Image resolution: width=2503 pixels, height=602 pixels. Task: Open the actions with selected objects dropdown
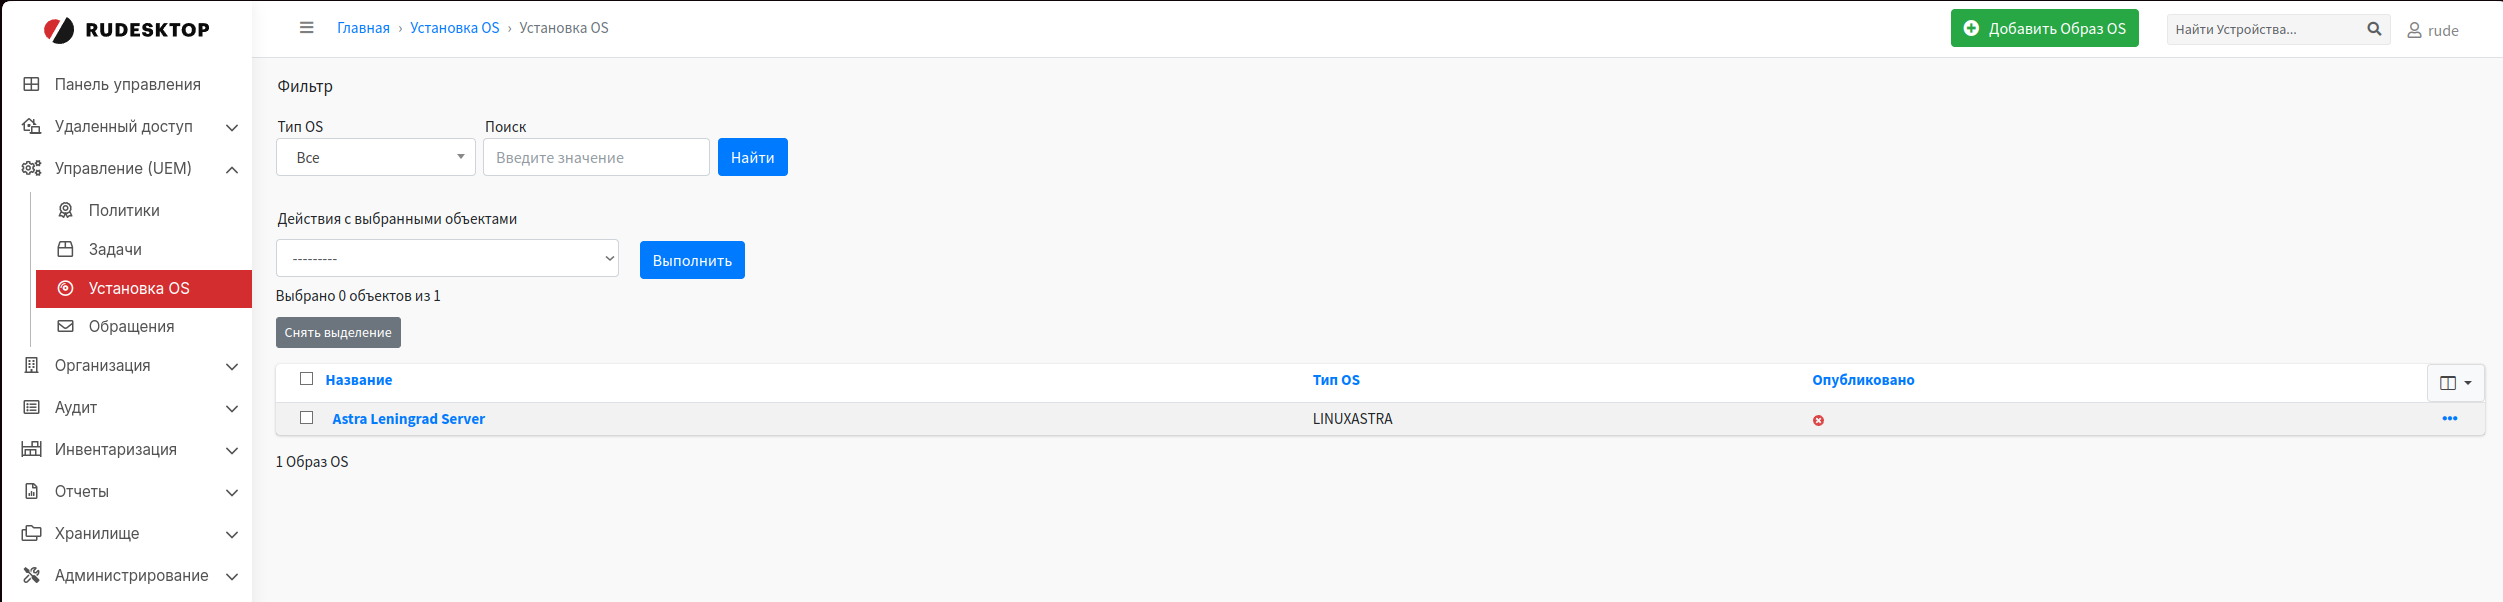447,259
